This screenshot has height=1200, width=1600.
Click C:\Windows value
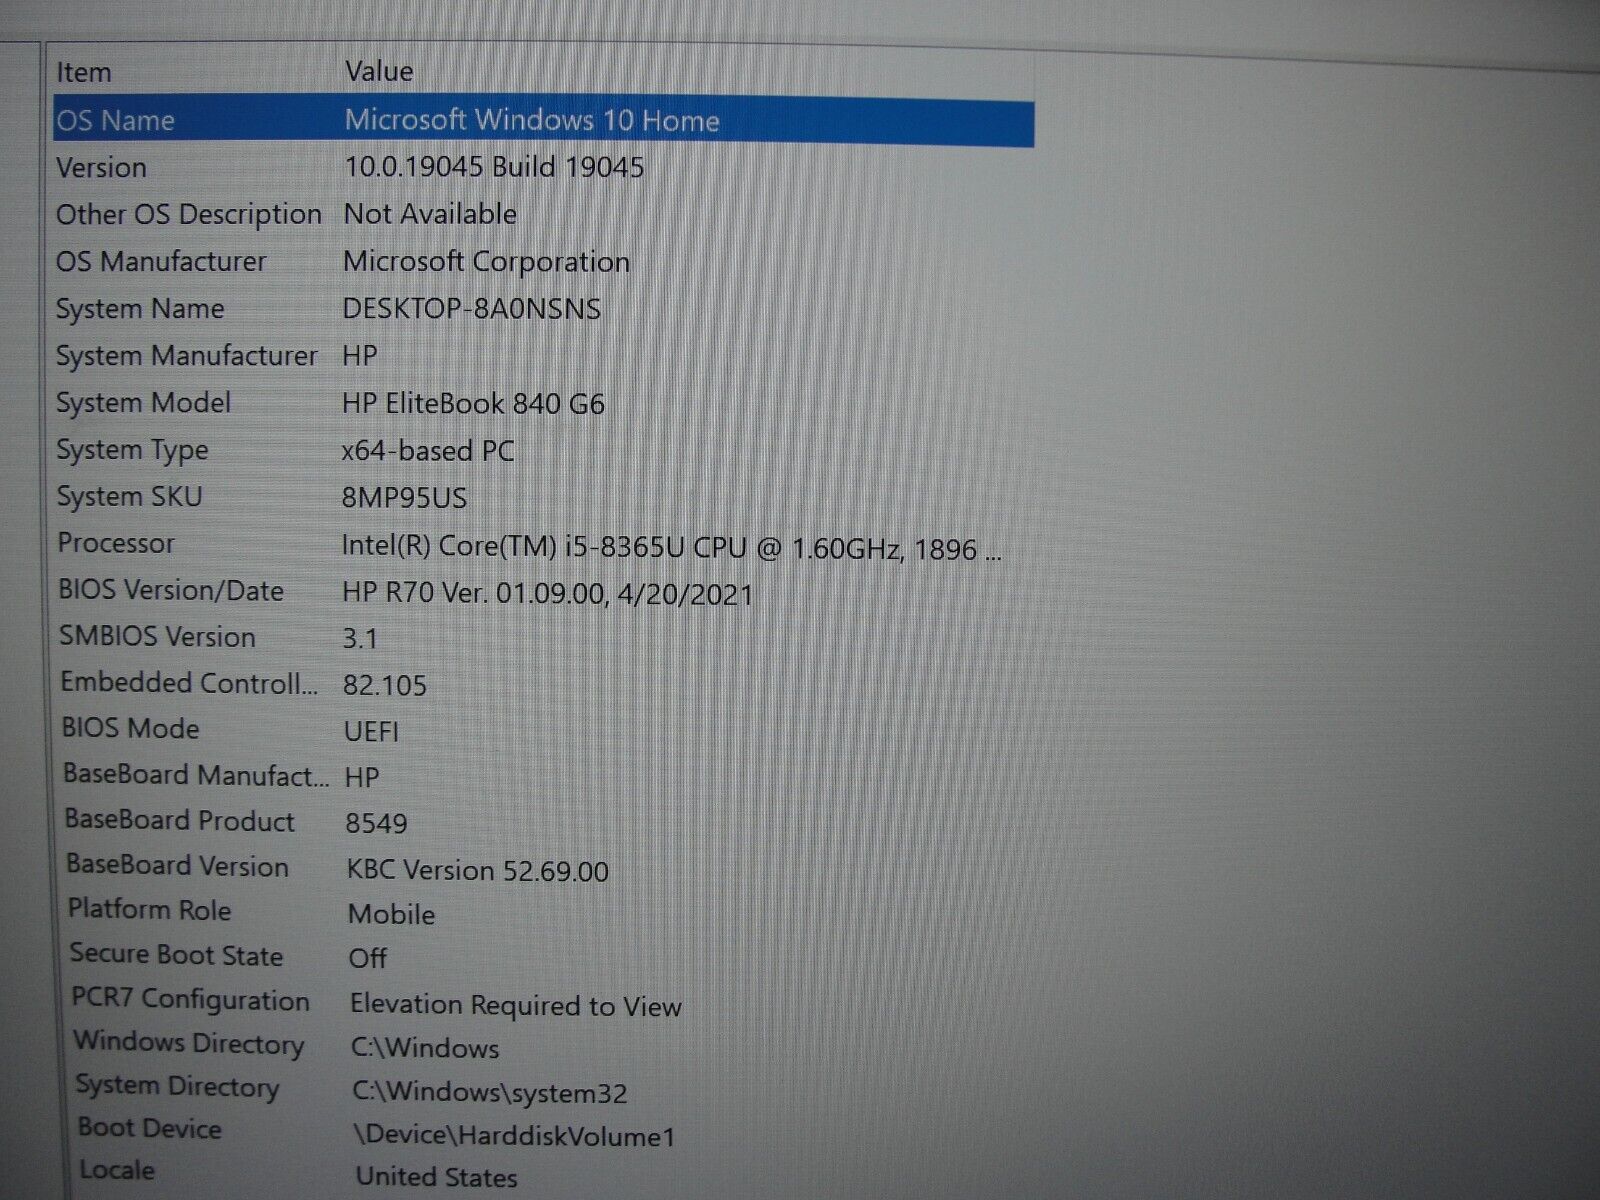(x=425, y=1048)
